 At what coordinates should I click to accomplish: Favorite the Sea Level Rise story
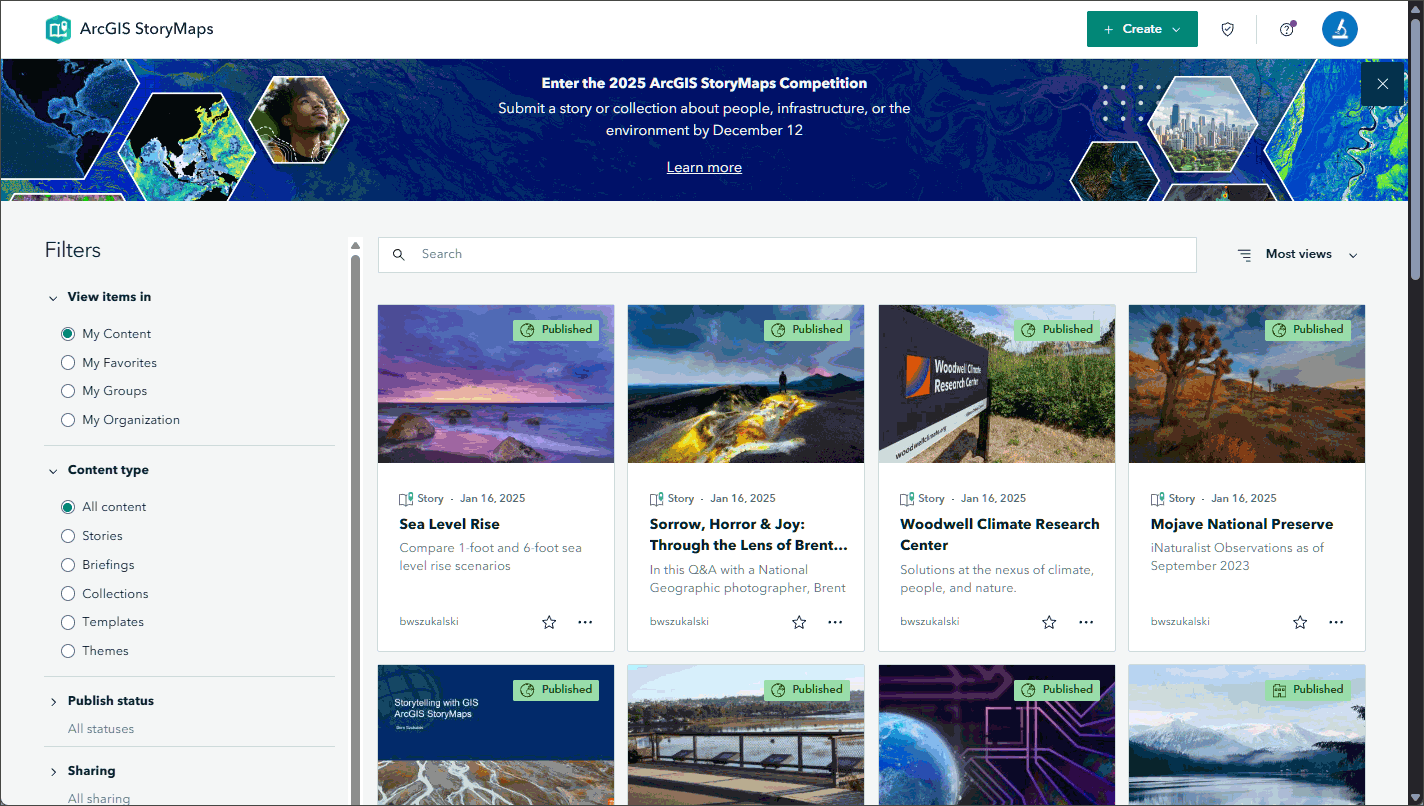pyautogui.click(x=549, y=622)
